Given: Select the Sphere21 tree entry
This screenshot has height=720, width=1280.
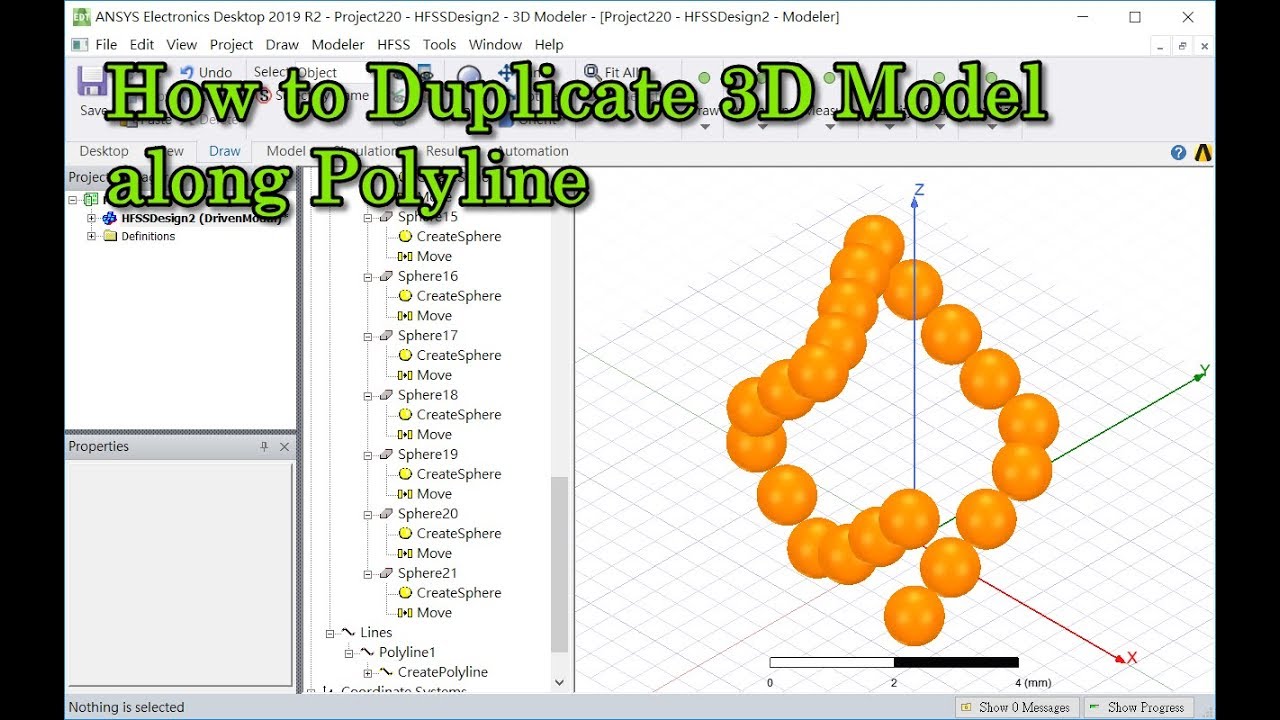Looking at the screenshot, I should click(x=427, y=574).
